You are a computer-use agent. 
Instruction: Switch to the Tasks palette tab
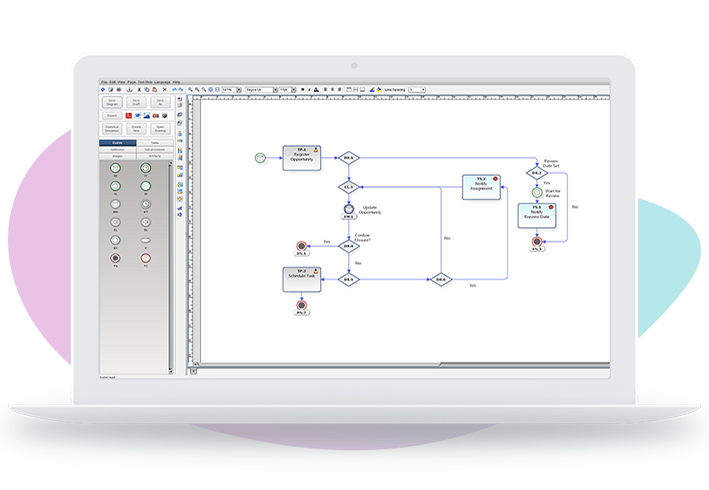[153, 143]
